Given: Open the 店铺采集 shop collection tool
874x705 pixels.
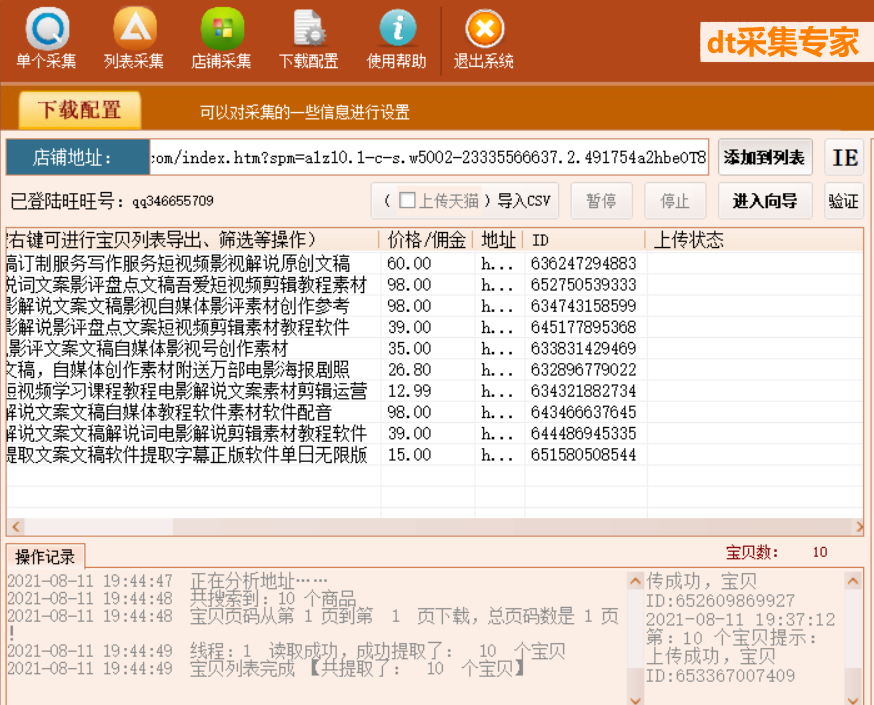Looking at the screenshot, I should (x=222, y=37).
